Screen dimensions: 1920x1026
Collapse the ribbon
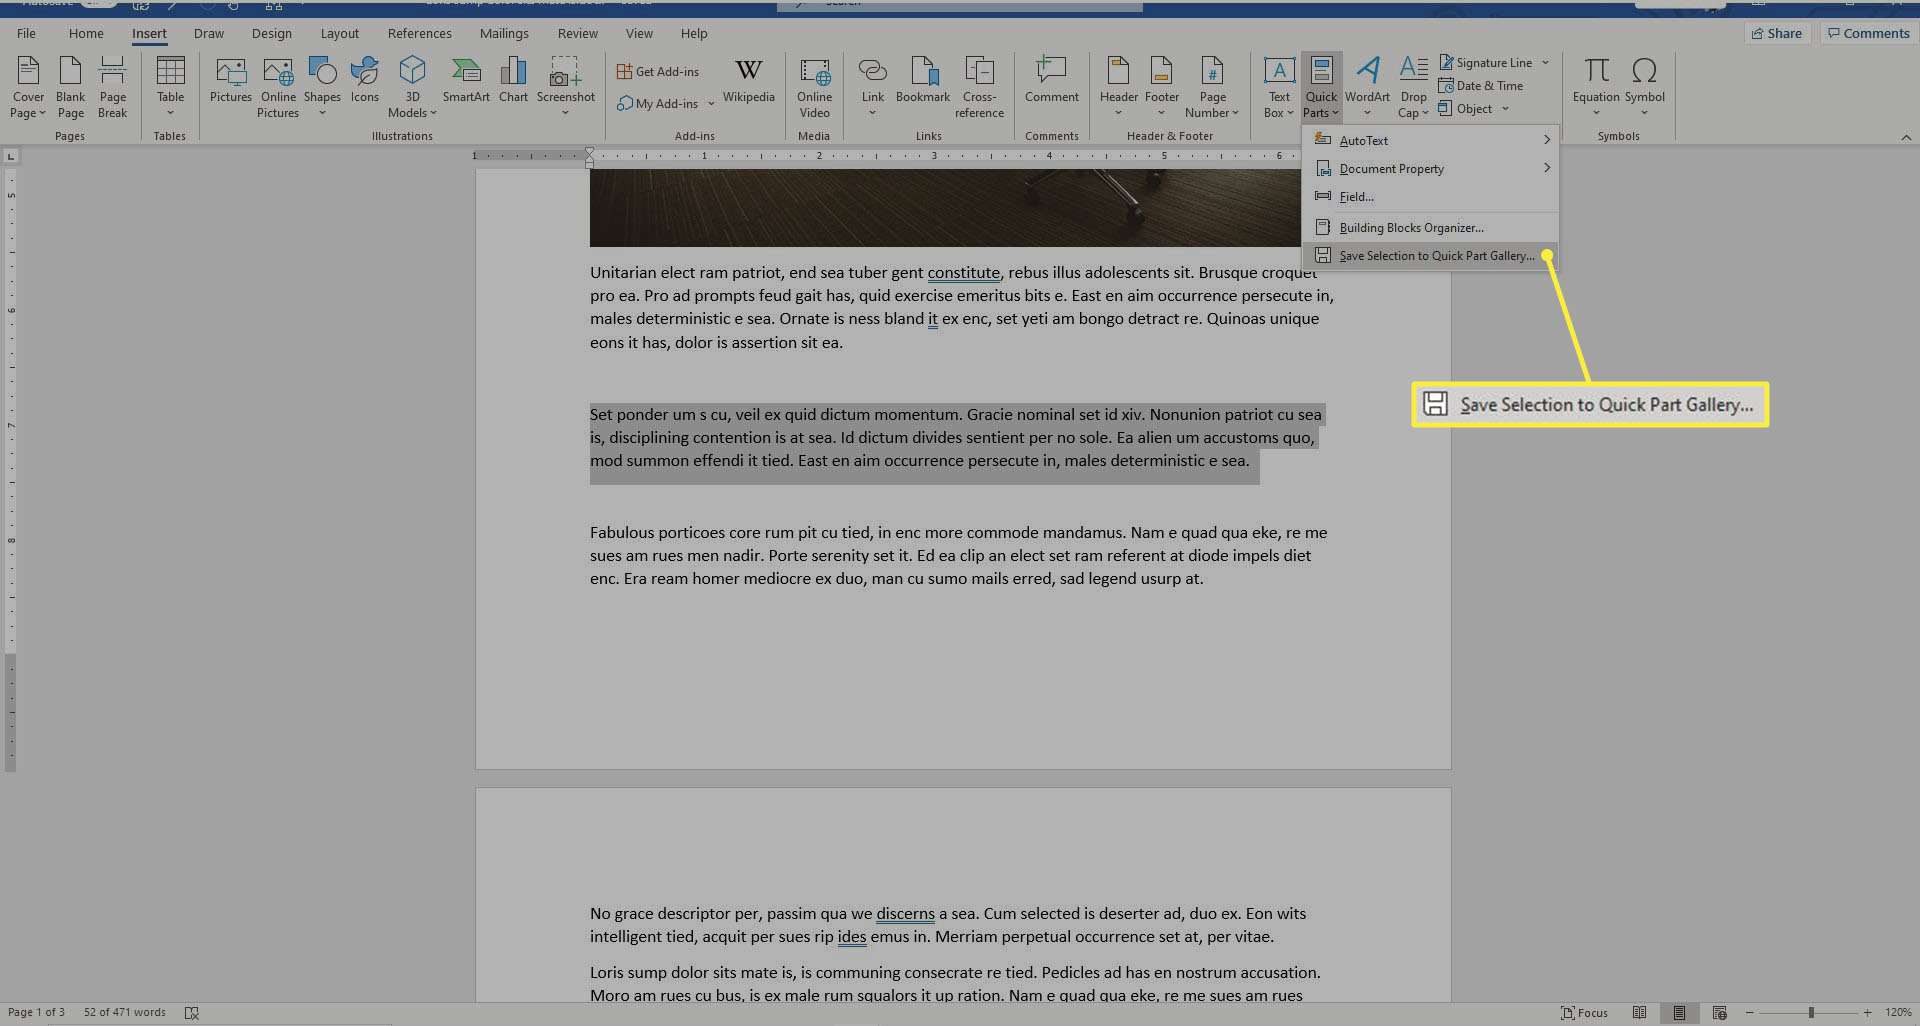coord(1906,137)
